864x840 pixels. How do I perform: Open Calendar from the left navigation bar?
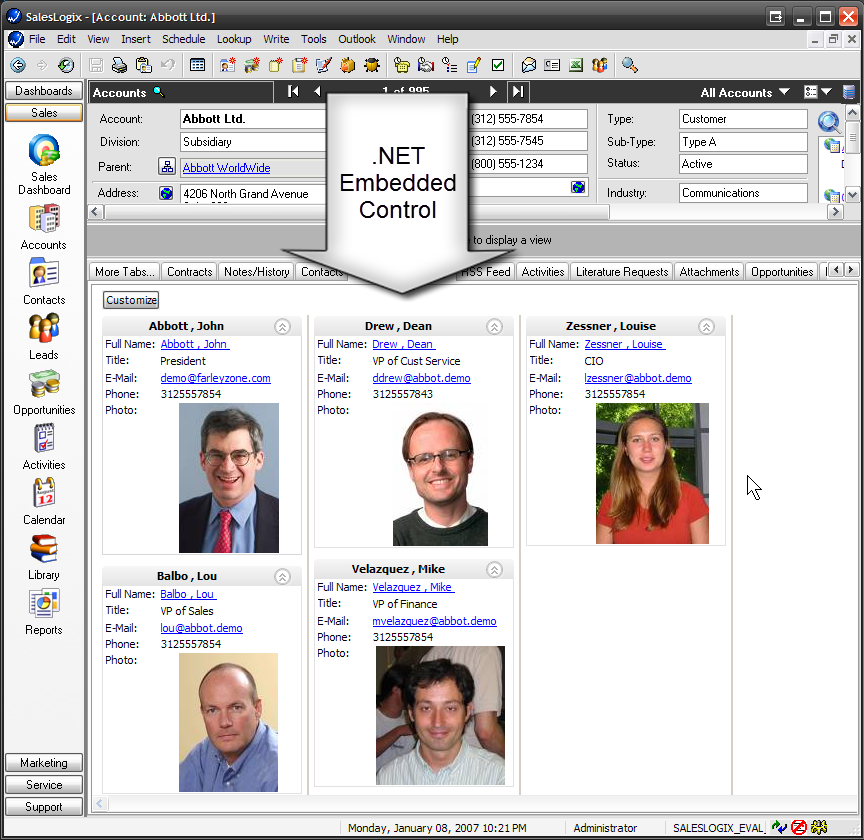(44, 502)
